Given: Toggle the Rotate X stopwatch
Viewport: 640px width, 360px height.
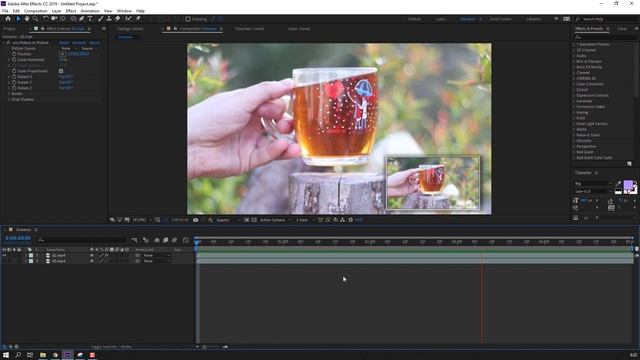Looking at the screenshot, I should point(14,77).
